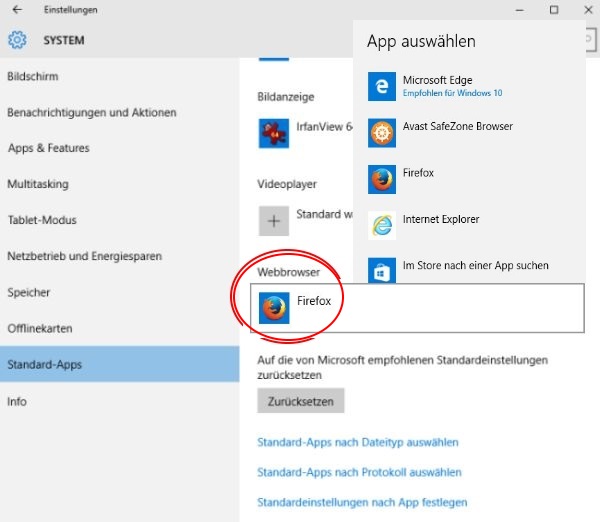Click the Windows Store bag icon
600x522 pixels.
coord(382,270)
